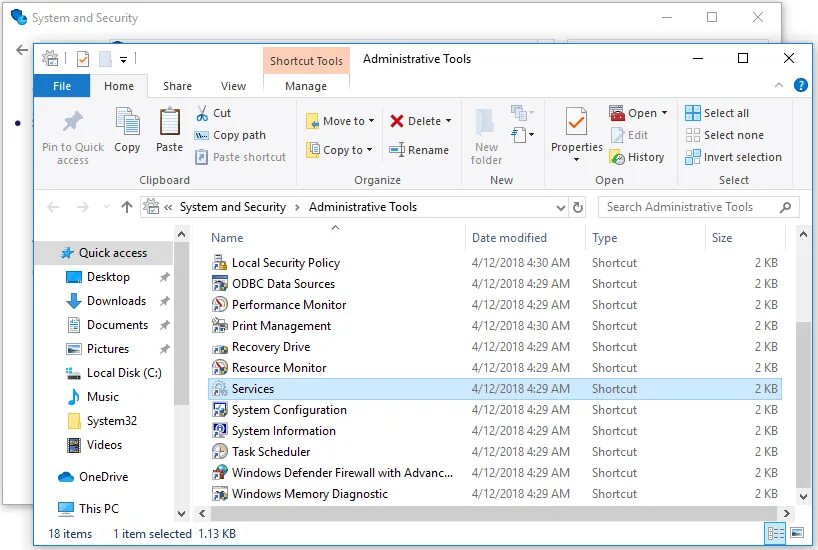Click Edit in the Open group
818x550 pixels.
[x=629, y=135]
